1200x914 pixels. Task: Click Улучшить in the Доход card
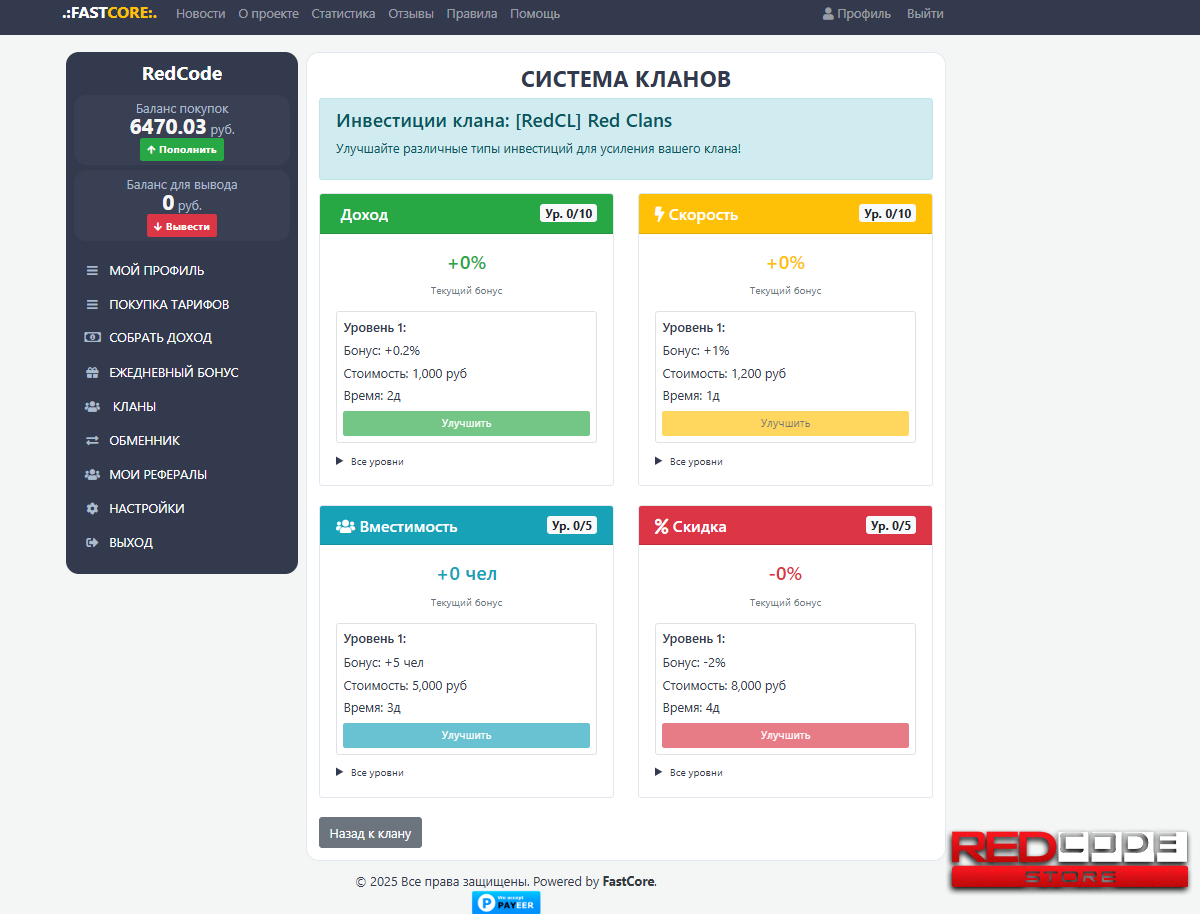[x=466, y=423]
